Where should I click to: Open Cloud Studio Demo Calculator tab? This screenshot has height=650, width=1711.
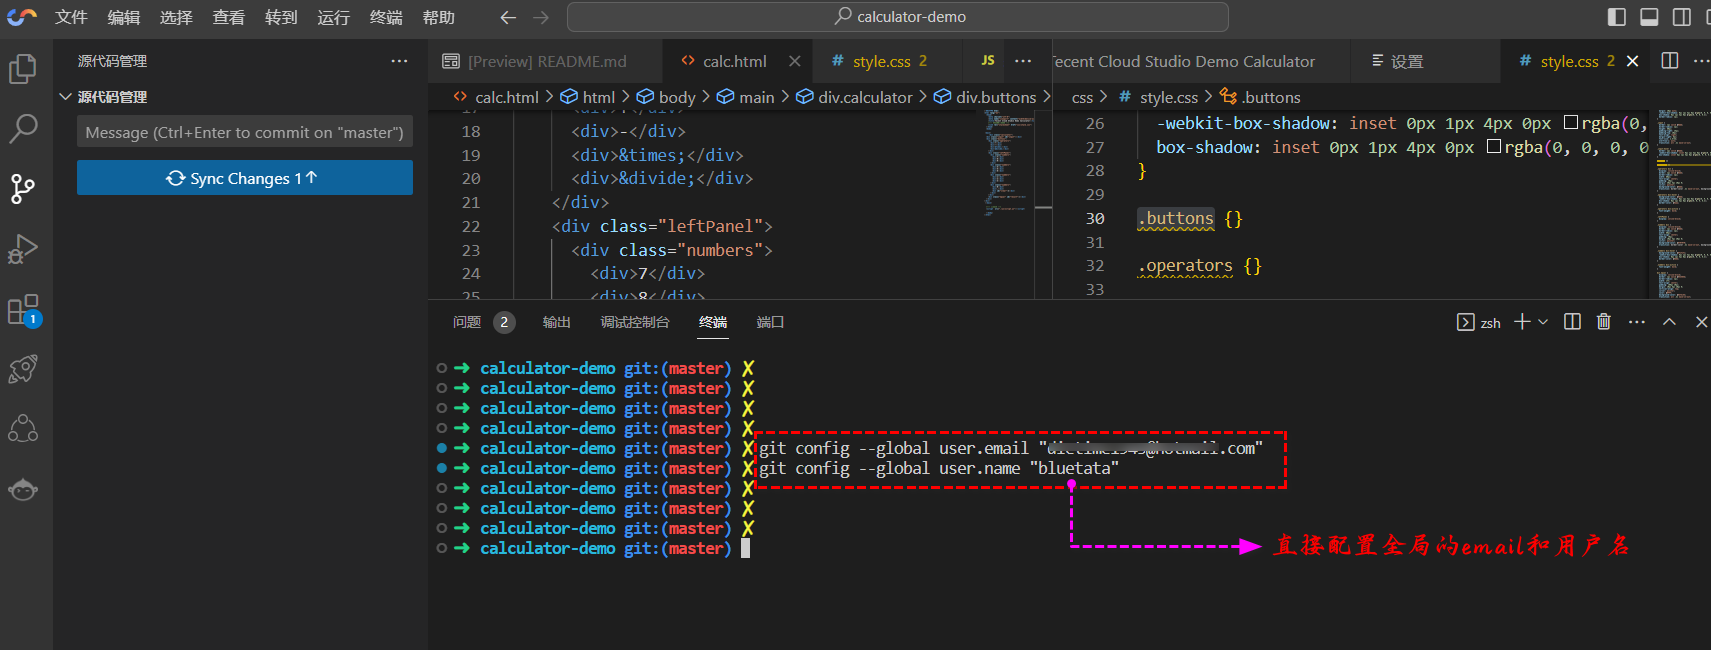tap(1200, 61)
